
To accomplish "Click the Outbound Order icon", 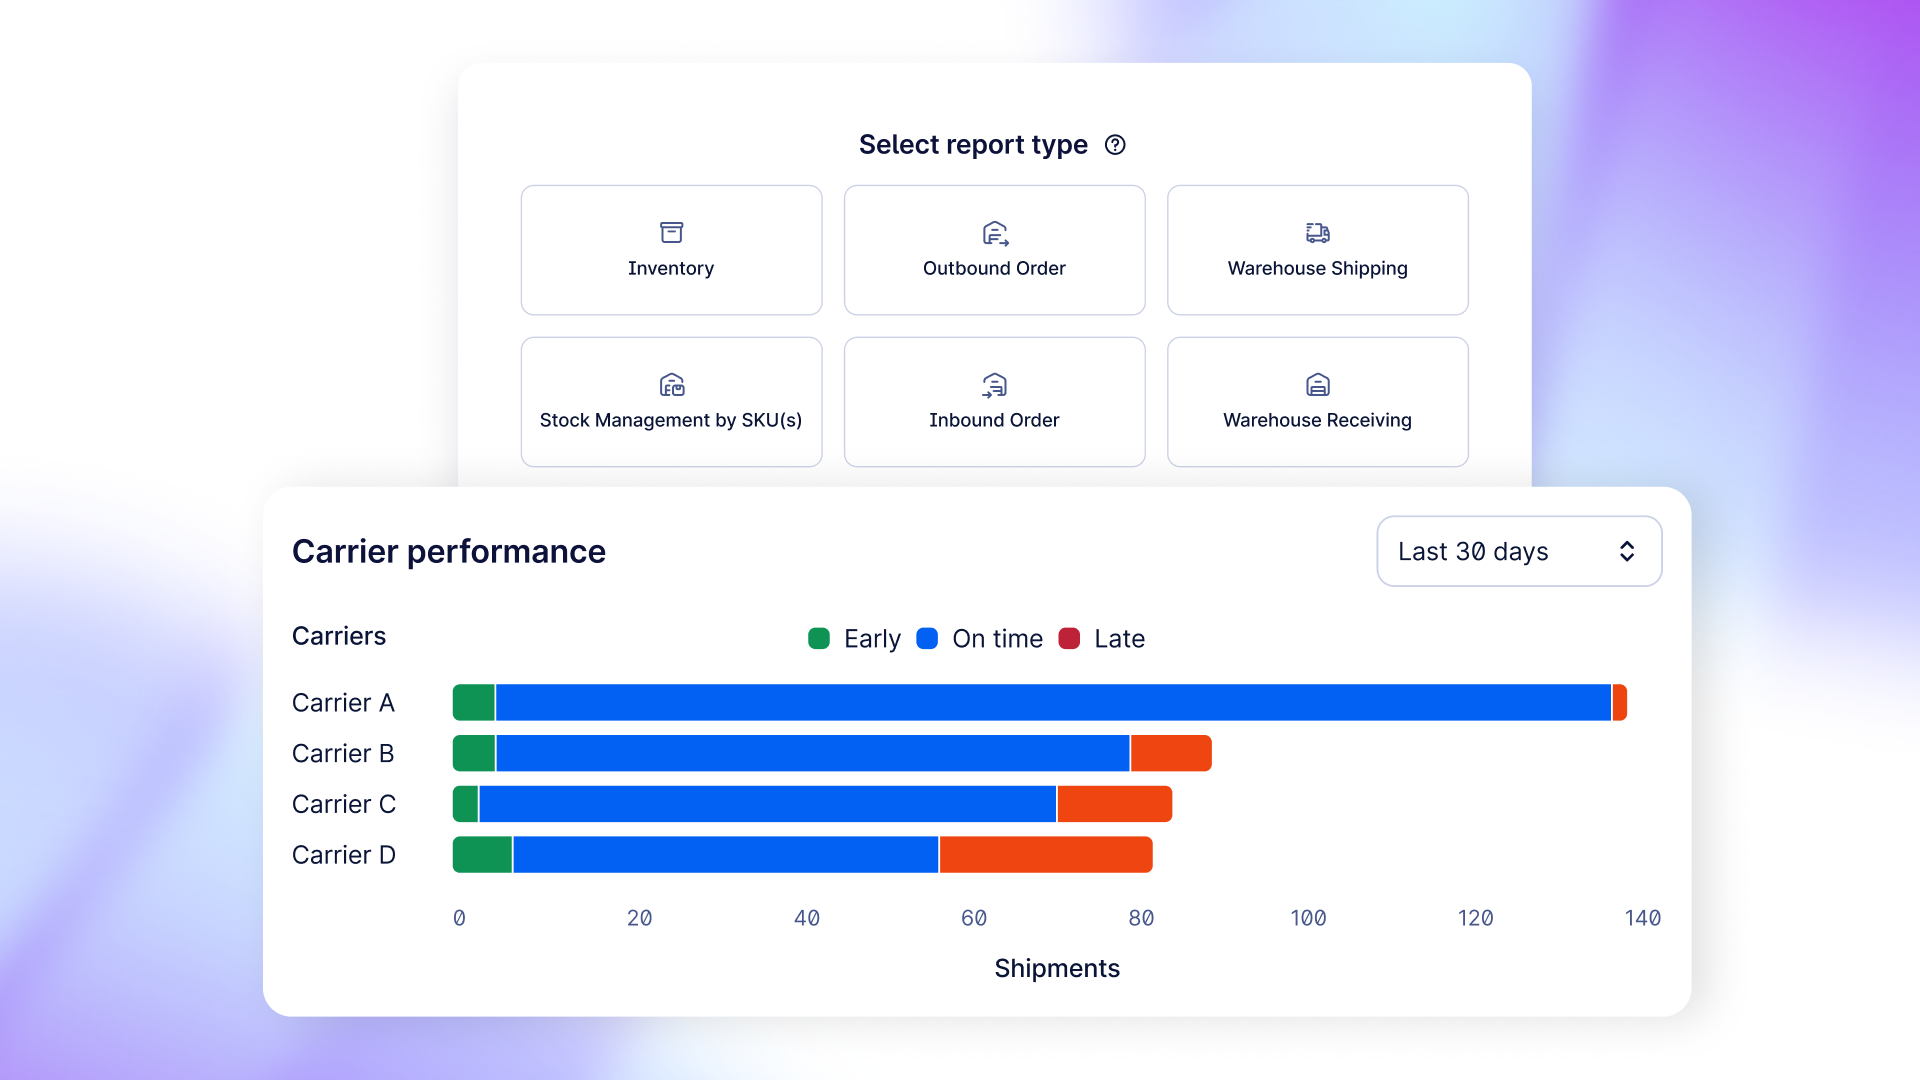I will point(995,233).
